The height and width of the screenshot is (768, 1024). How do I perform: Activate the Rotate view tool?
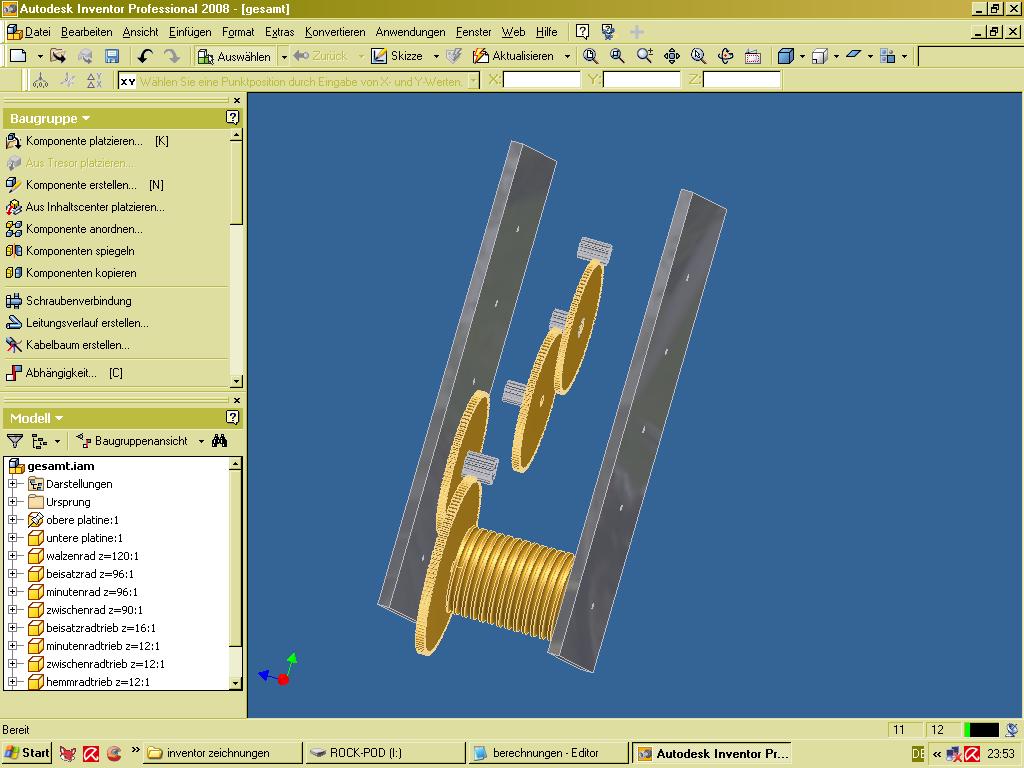point(726,56)
